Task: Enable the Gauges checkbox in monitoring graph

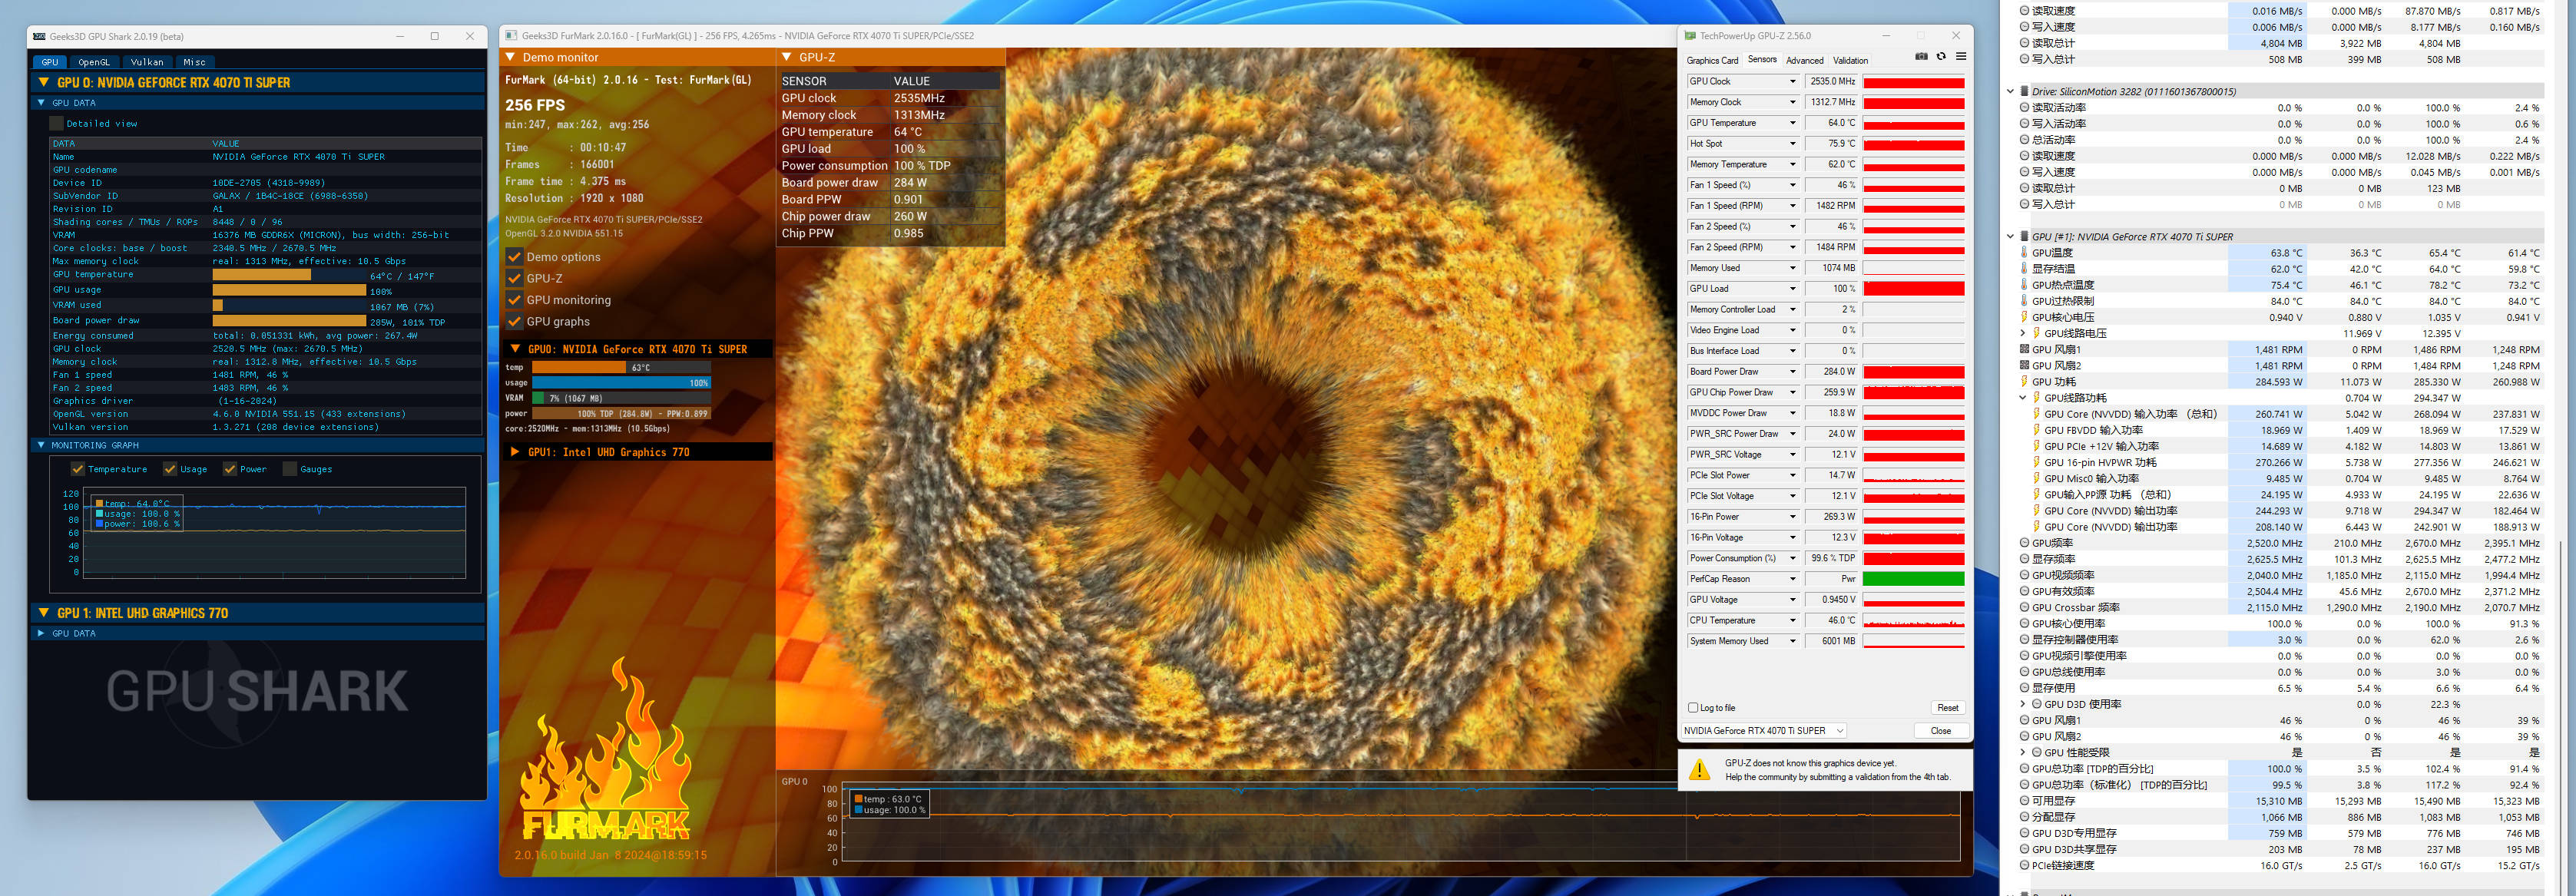Action: (290, 469)
